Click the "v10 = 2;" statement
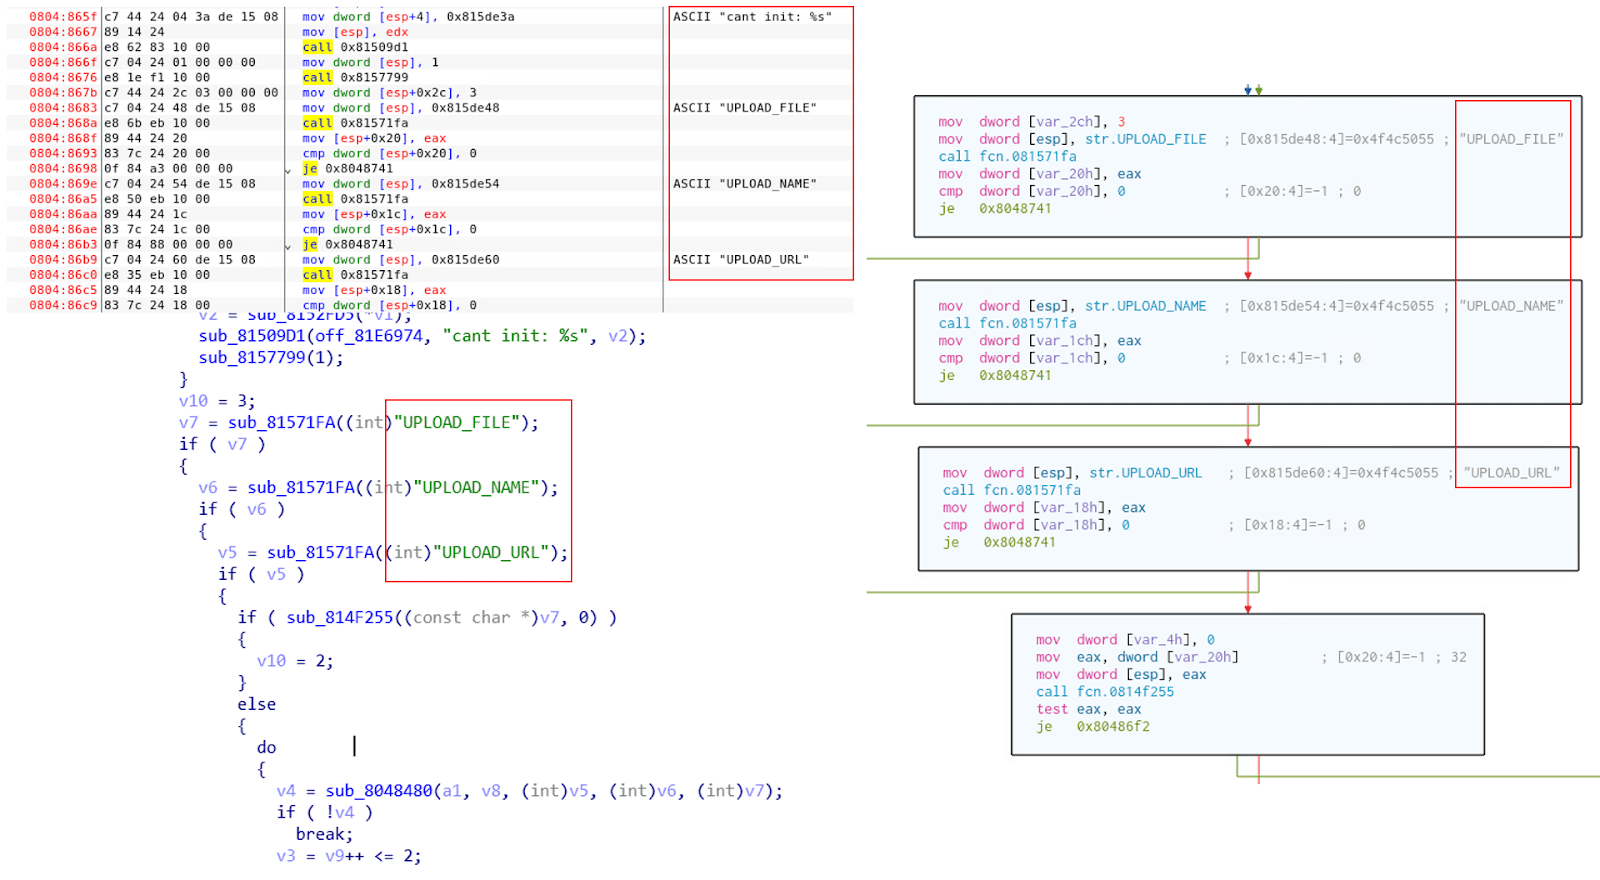 coord(295,661)
